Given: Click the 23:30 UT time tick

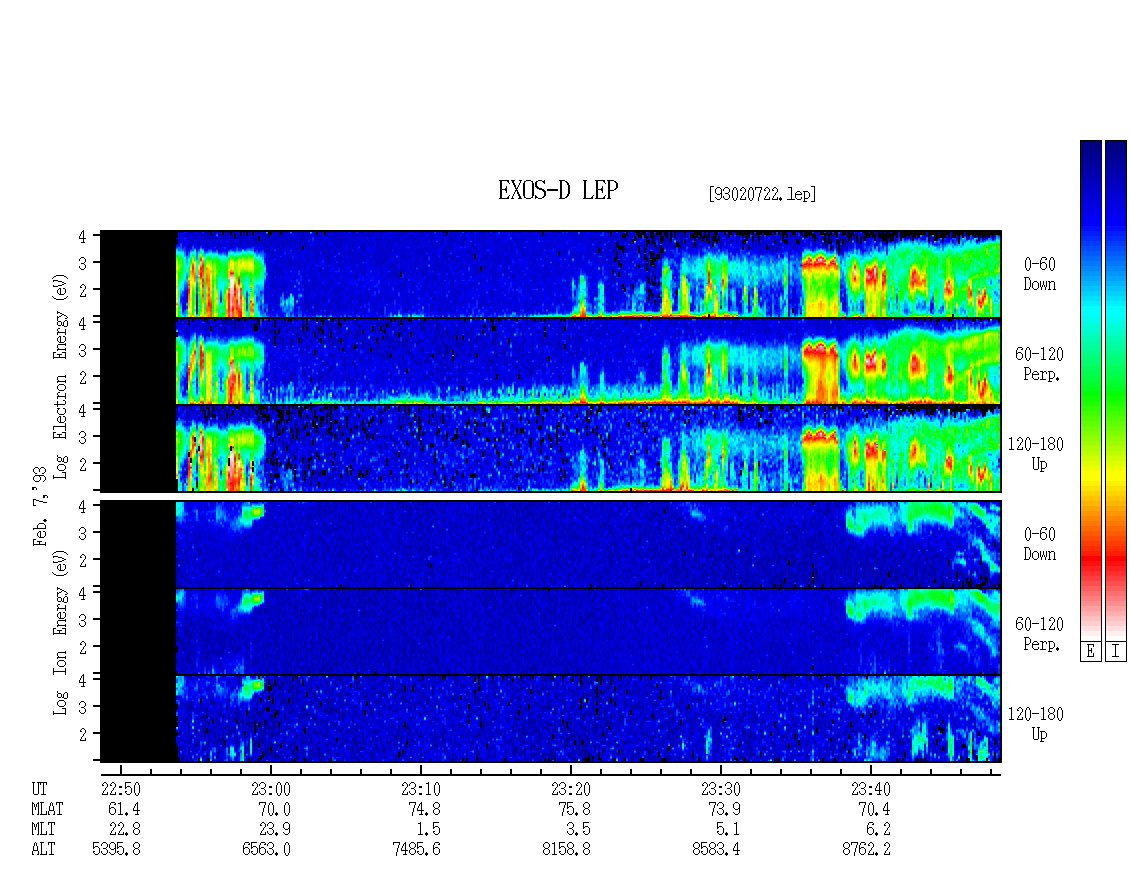Looking at the screenshot, I should point(721,789).
